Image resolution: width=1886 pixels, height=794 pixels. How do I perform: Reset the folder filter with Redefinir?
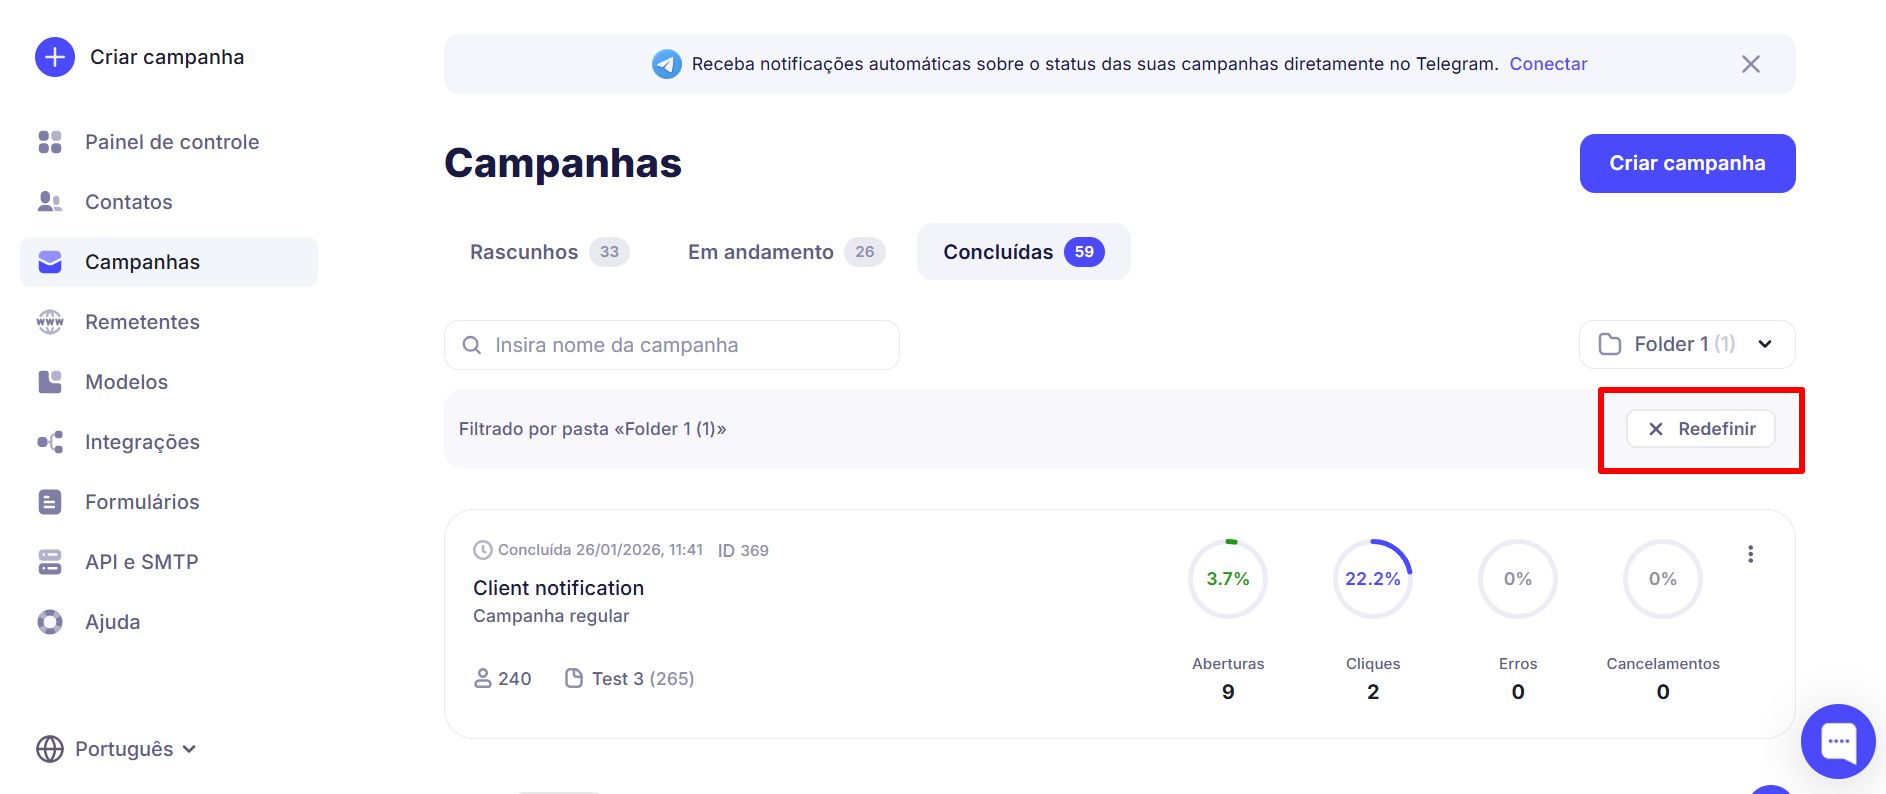click(x=1700, y=429)
